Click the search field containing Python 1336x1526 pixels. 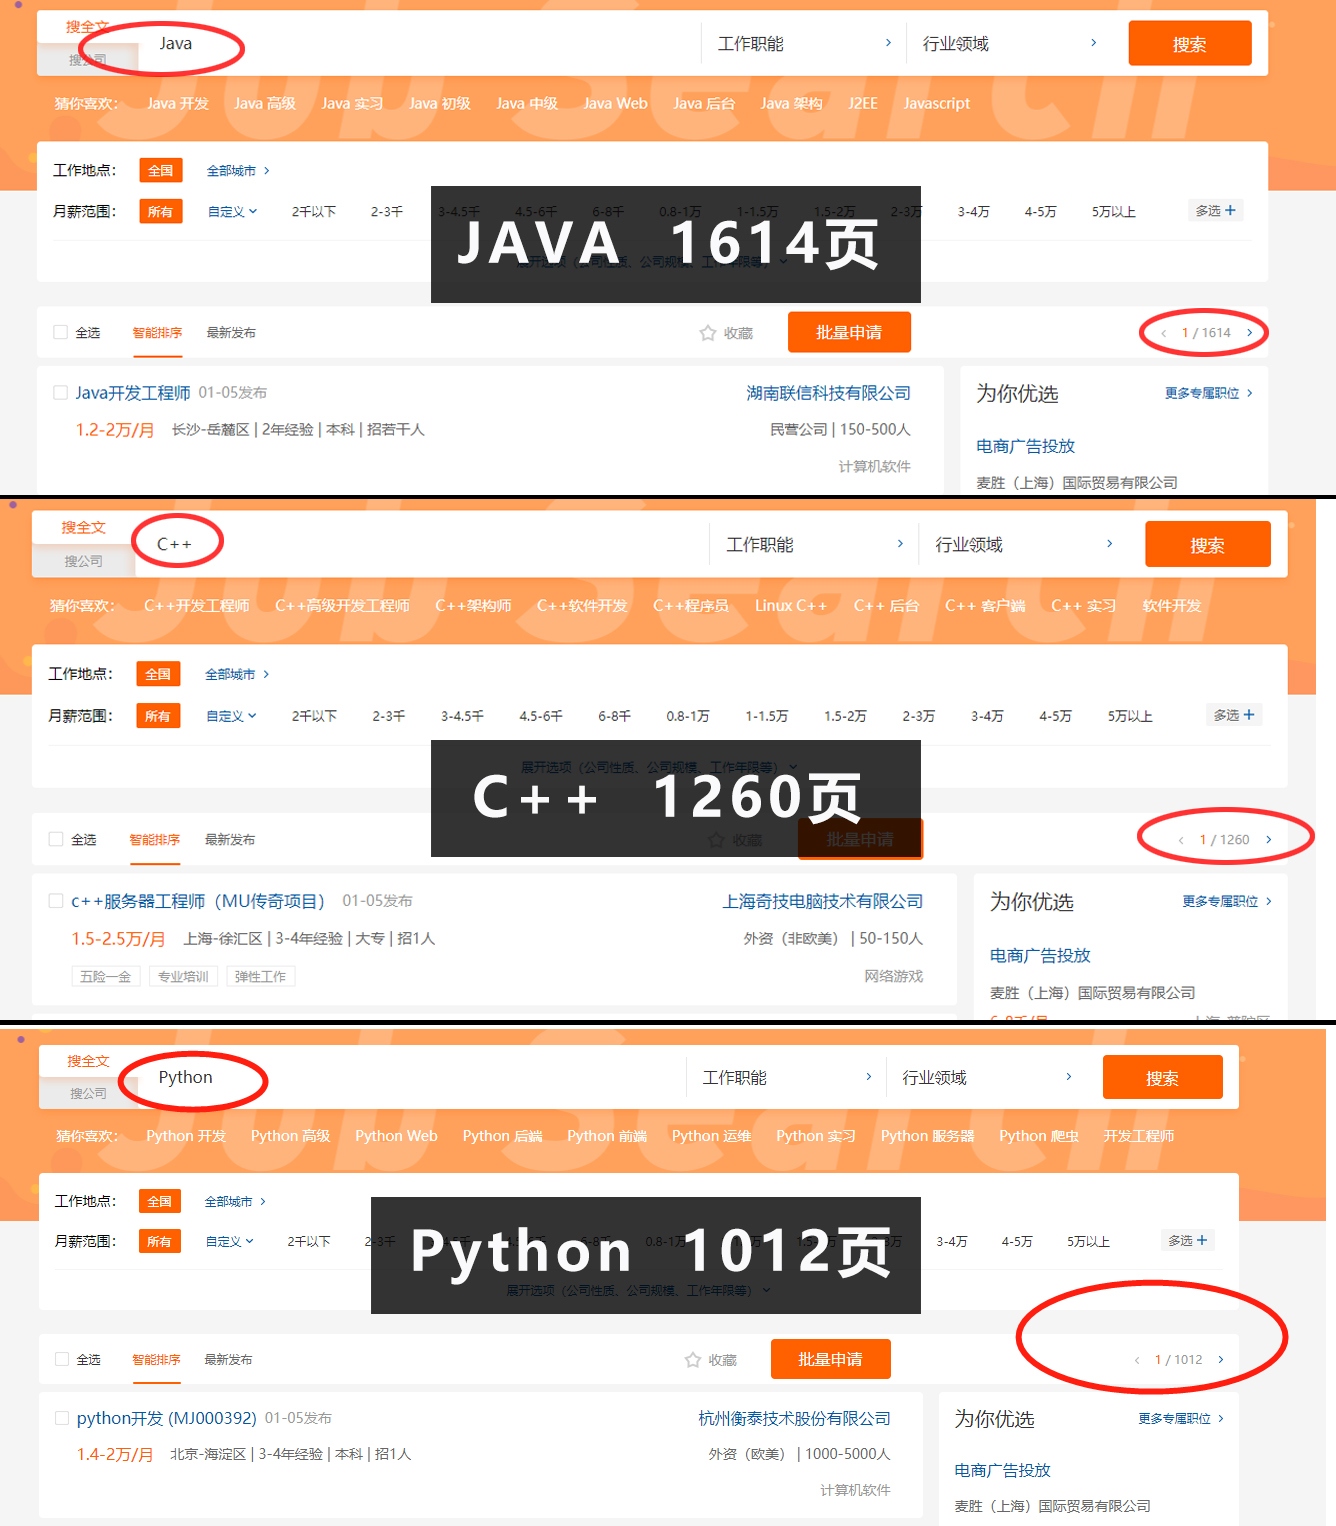pyautogui.click(x=400, y=1078)
